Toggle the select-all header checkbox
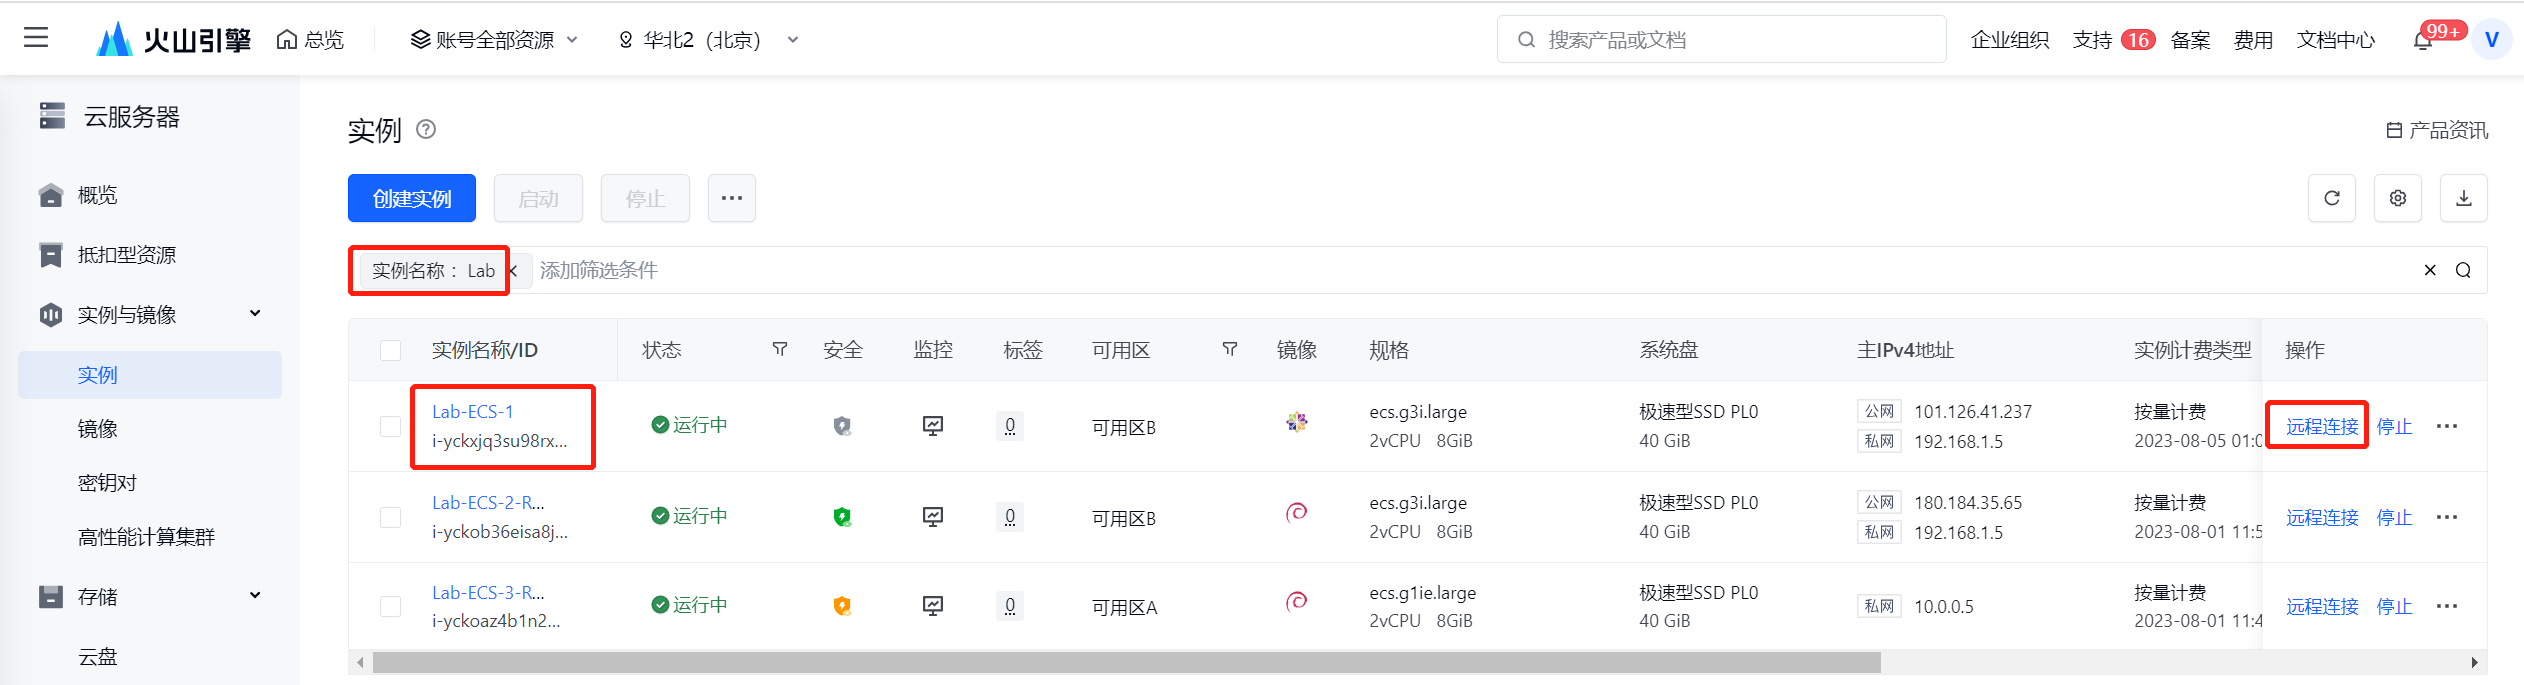Viewport: 2524px width, 685px height. pyautogui.click(x=391, y=350)
